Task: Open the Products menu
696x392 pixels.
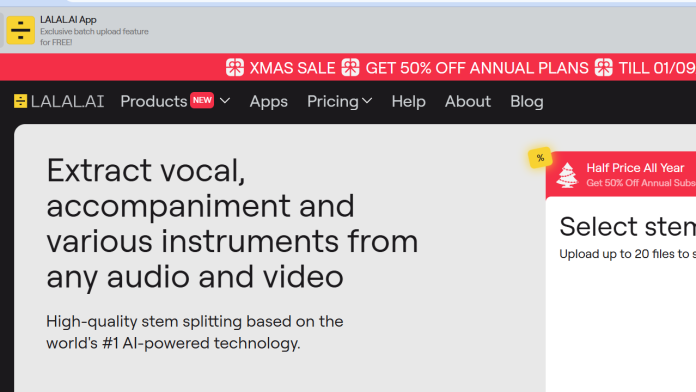Action: coord(154,101)
